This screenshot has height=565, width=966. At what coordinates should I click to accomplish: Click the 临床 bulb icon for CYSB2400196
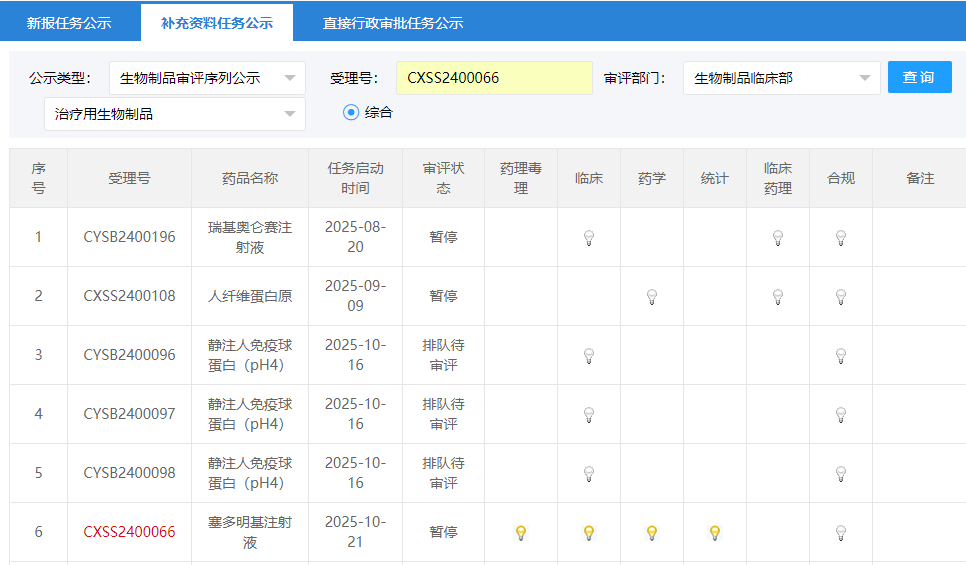point(589,238)
